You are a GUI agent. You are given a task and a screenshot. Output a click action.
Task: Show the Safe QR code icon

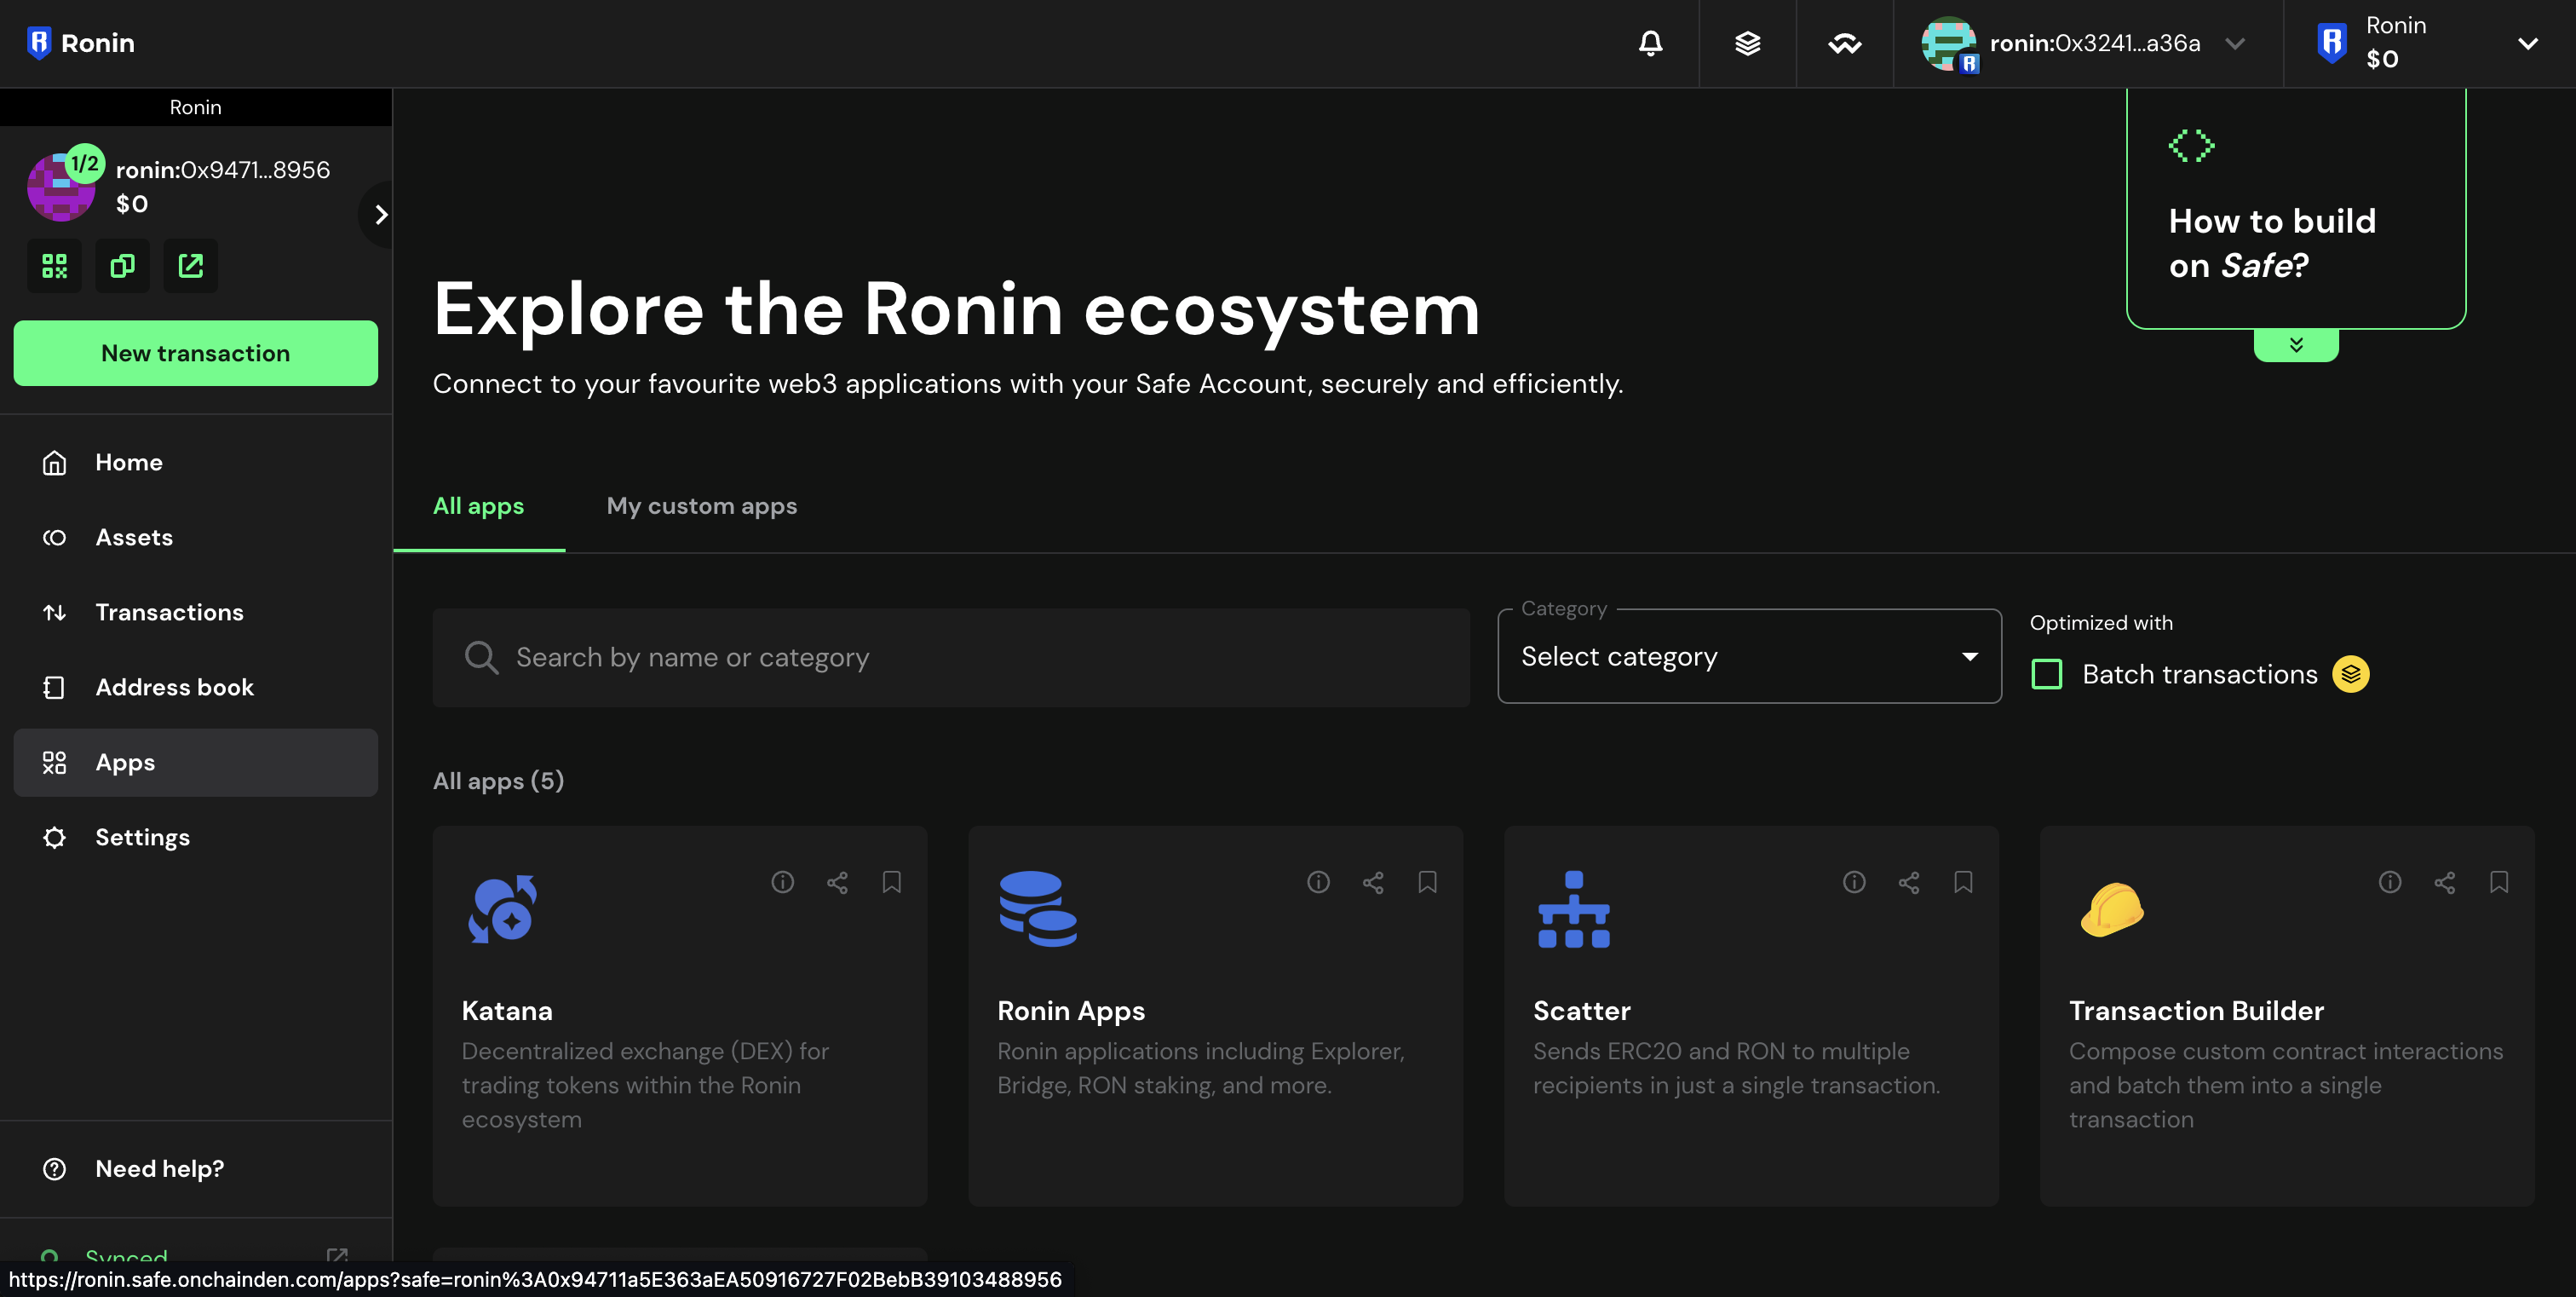(x=54, y=266)
